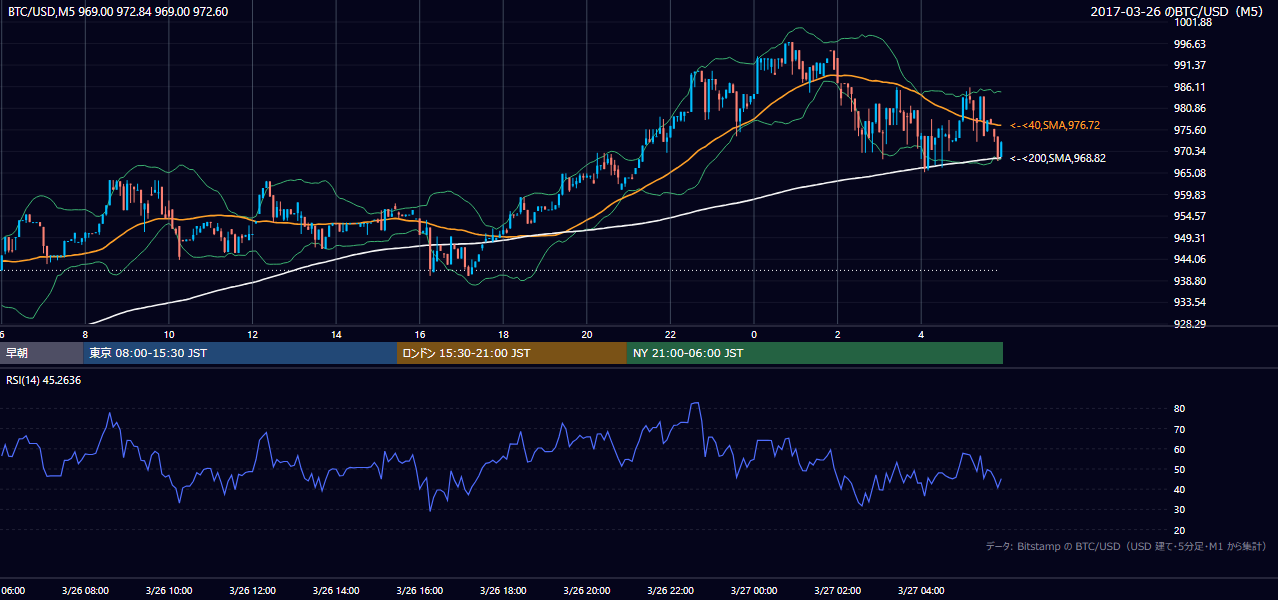The height and width of the screenshot is (600, 1278).
Task: Click hour tick 18 under price chart
Action: point(503,334)
